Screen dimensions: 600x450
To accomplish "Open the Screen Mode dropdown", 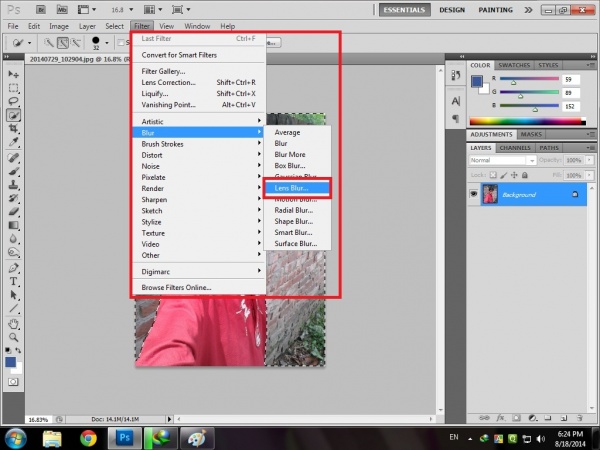I will (181, 10).
